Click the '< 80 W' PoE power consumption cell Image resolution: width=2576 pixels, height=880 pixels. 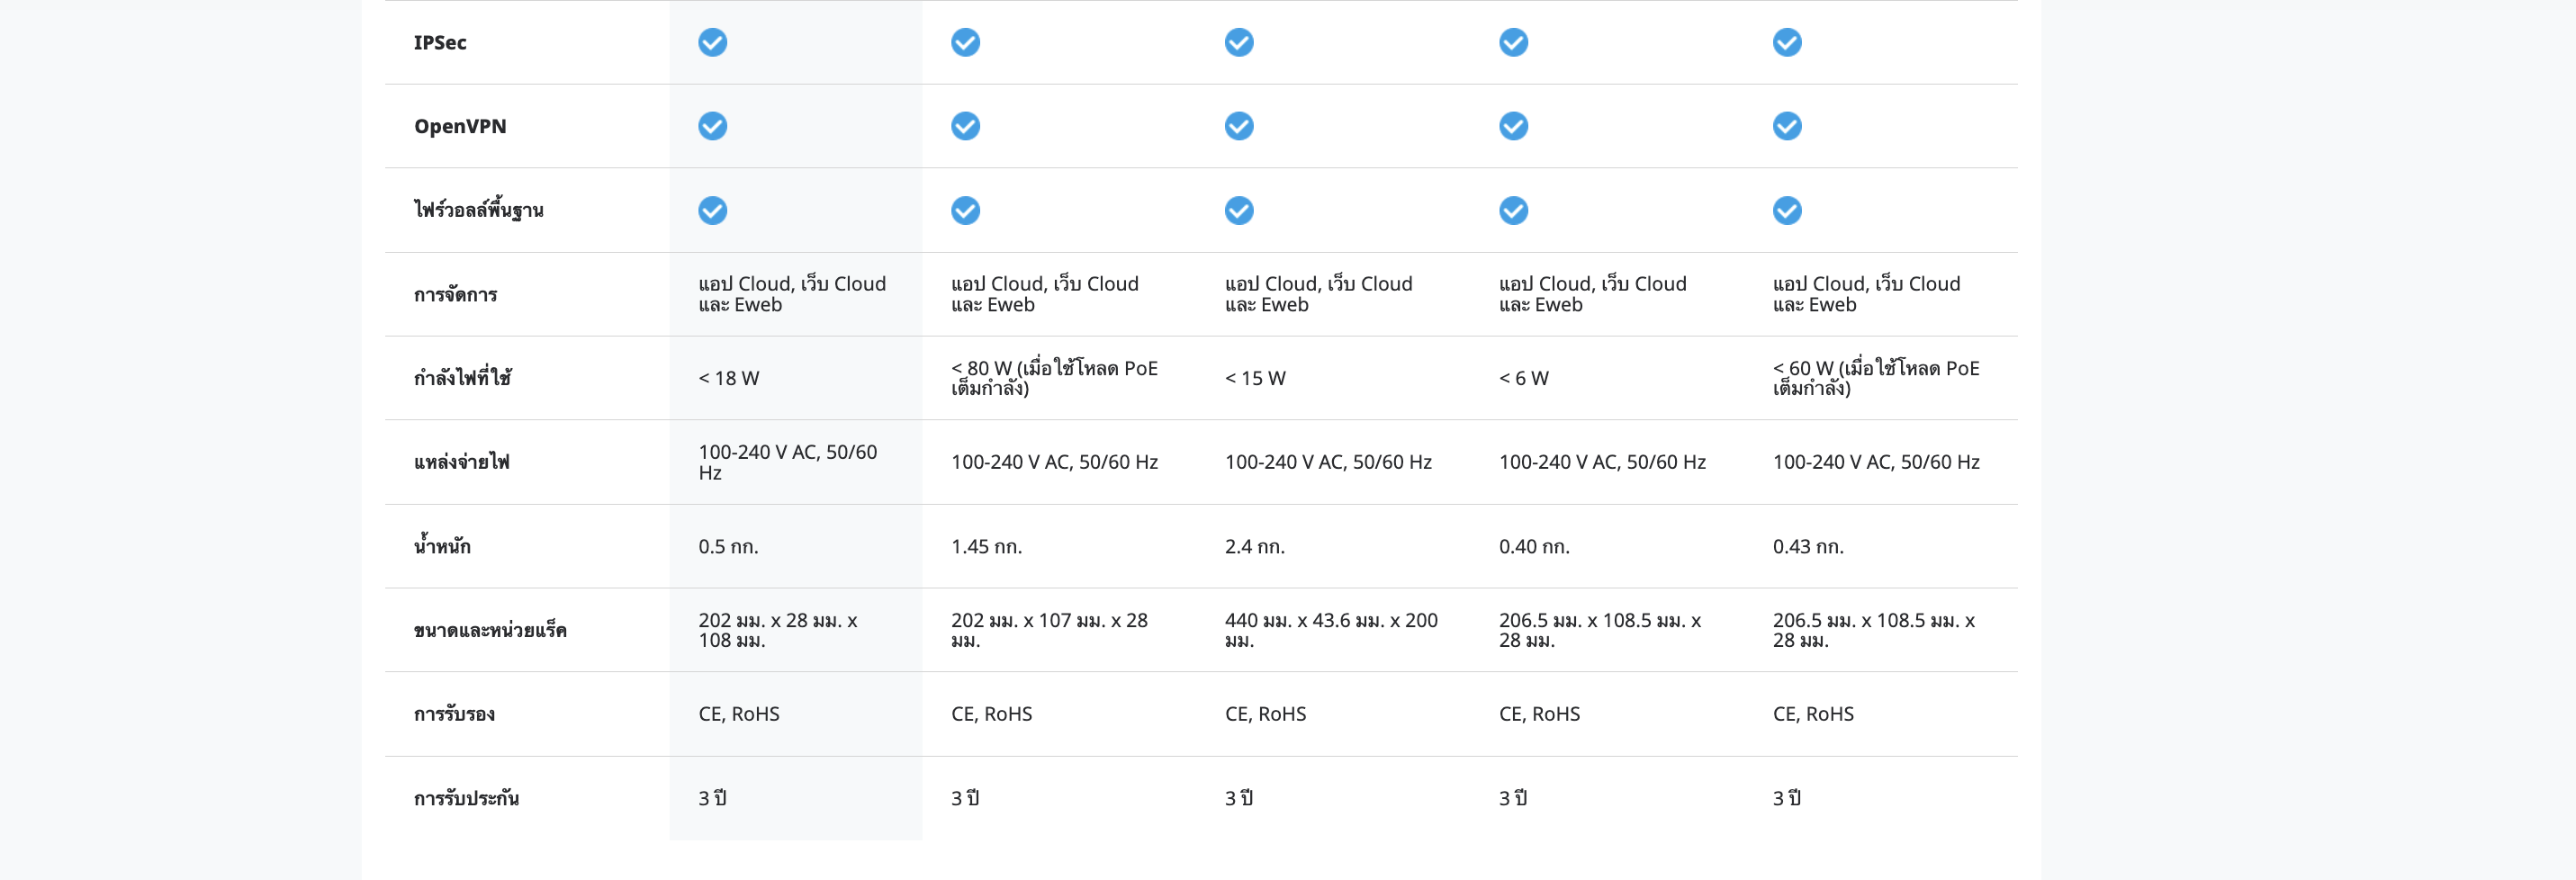point(1053,378)
